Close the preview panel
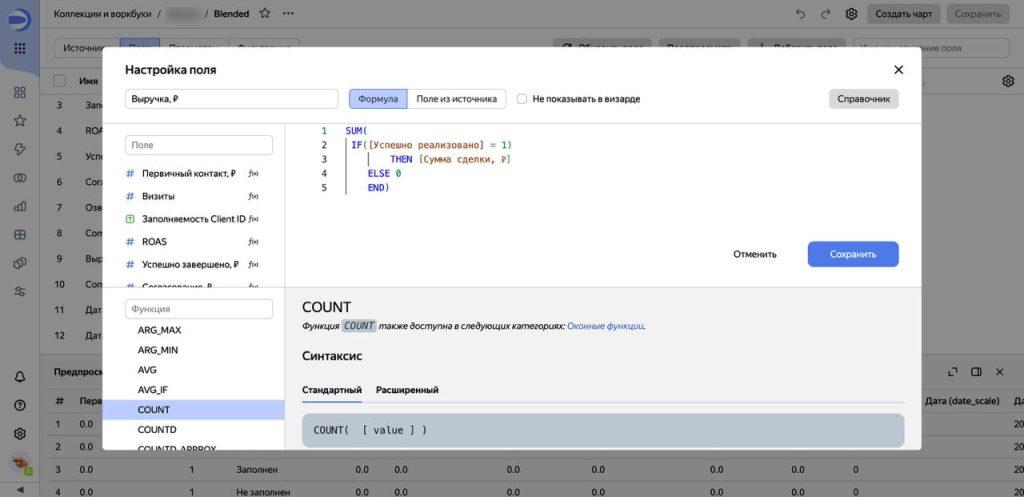This screenshot has width=1024, height=497. coord(999,372)
